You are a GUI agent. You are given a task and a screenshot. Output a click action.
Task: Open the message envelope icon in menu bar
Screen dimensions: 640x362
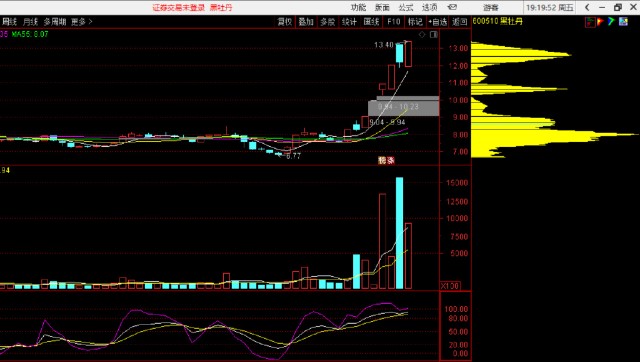click(452, 7)
